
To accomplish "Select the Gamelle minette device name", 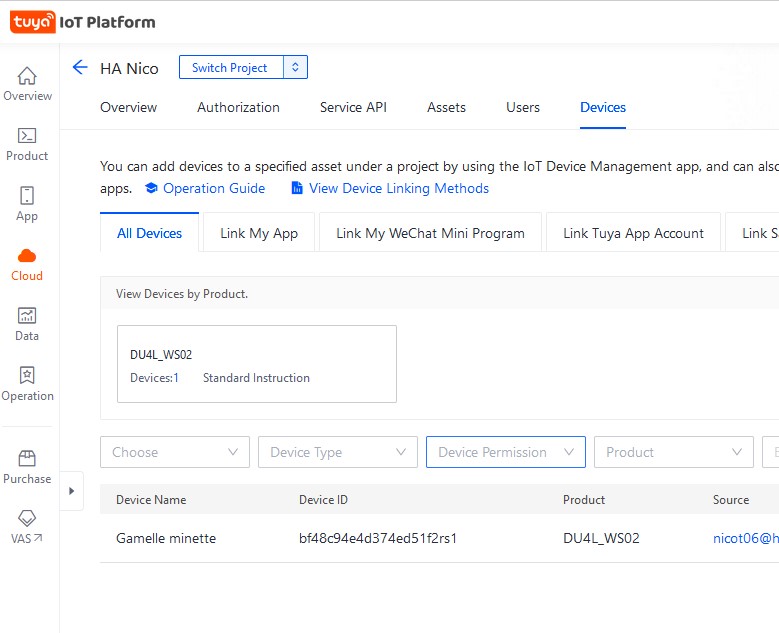I will point(166,538).
